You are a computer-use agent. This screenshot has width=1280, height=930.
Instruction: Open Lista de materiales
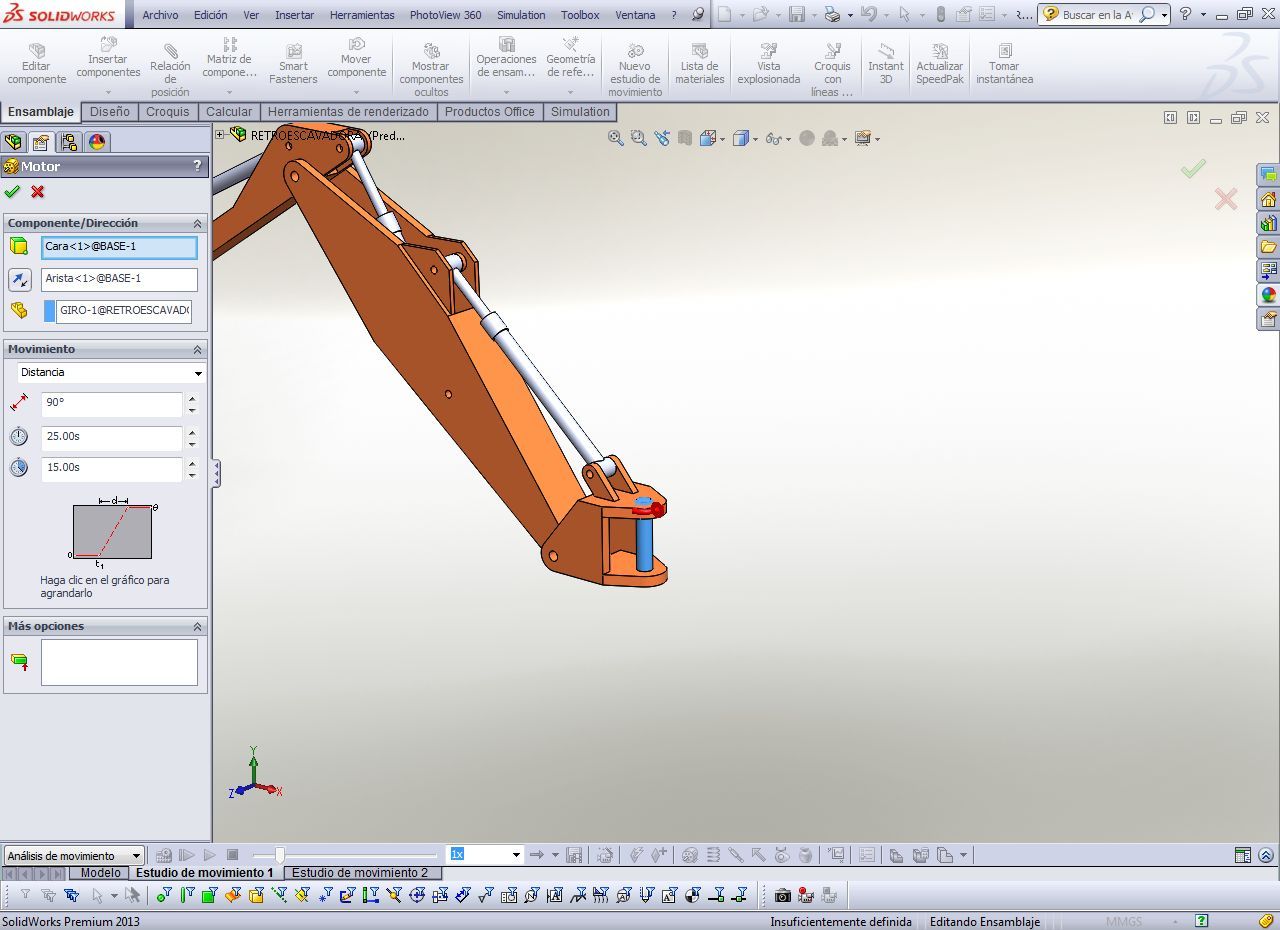[x=699, y=64]
